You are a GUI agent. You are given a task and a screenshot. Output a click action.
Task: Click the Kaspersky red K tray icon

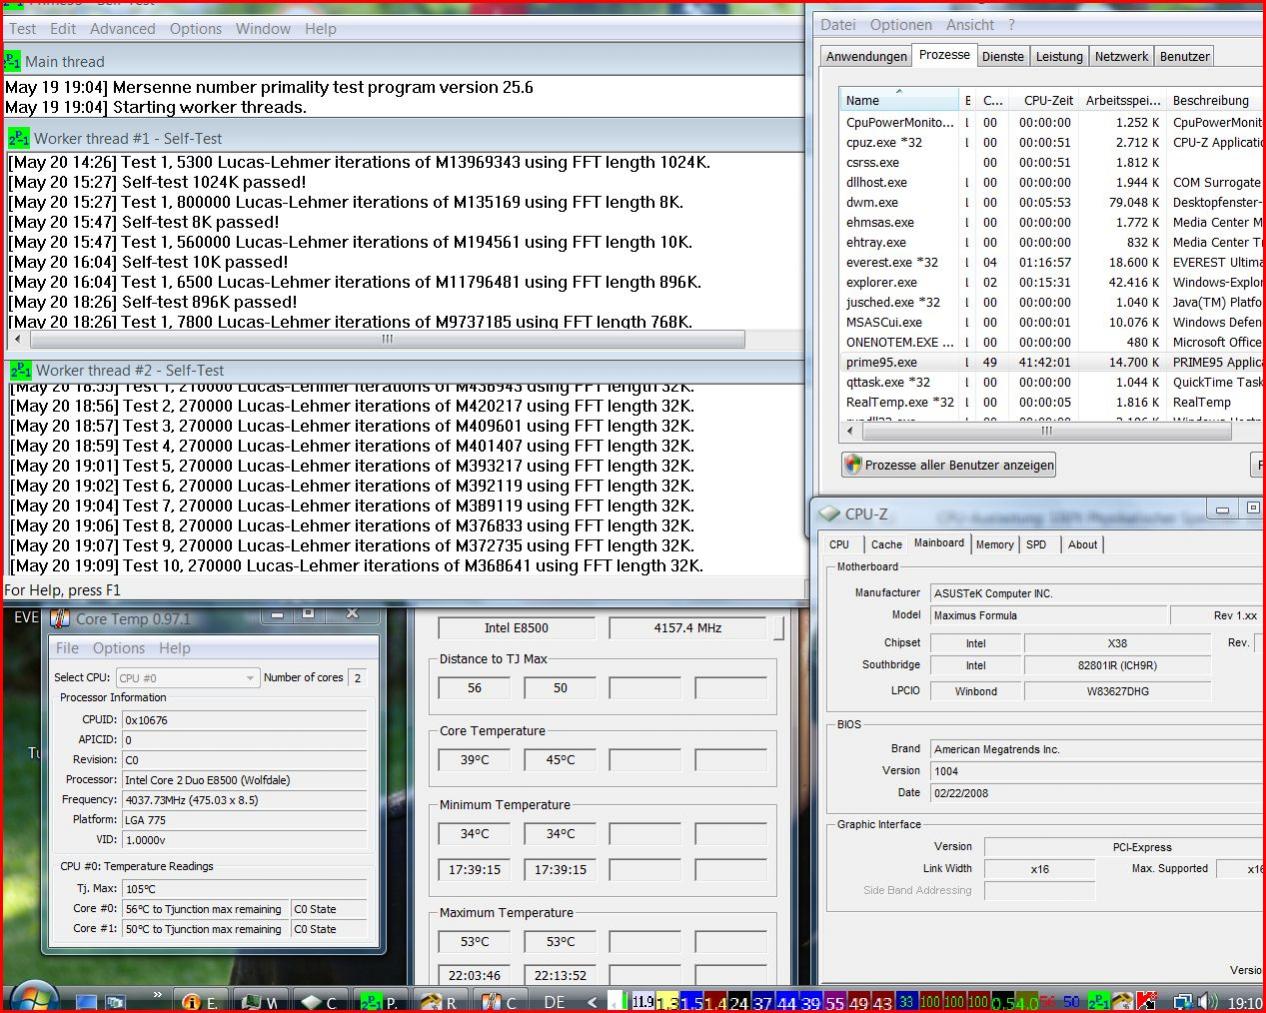pyautogui.click(x=1146, y=1001)
